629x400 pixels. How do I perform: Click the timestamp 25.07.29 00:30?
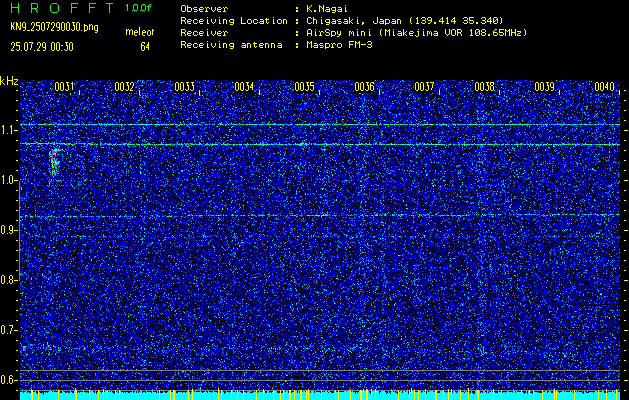click(x=42, y=47)
